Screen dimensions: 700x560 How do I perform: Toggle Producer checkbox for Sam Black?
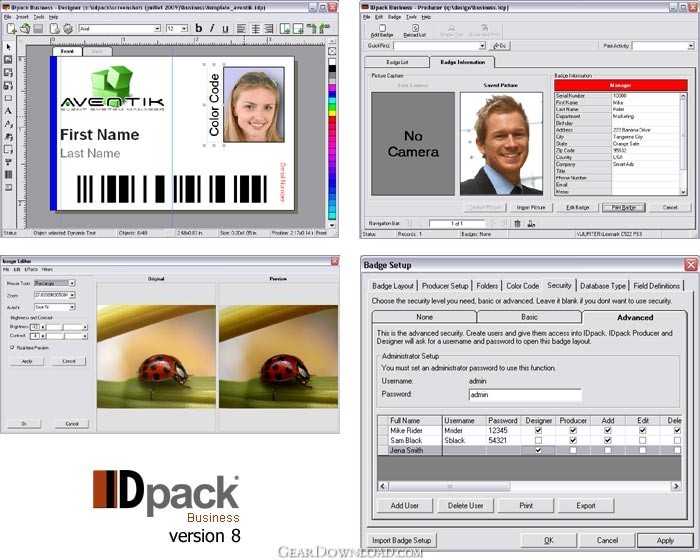click(573, 440)
